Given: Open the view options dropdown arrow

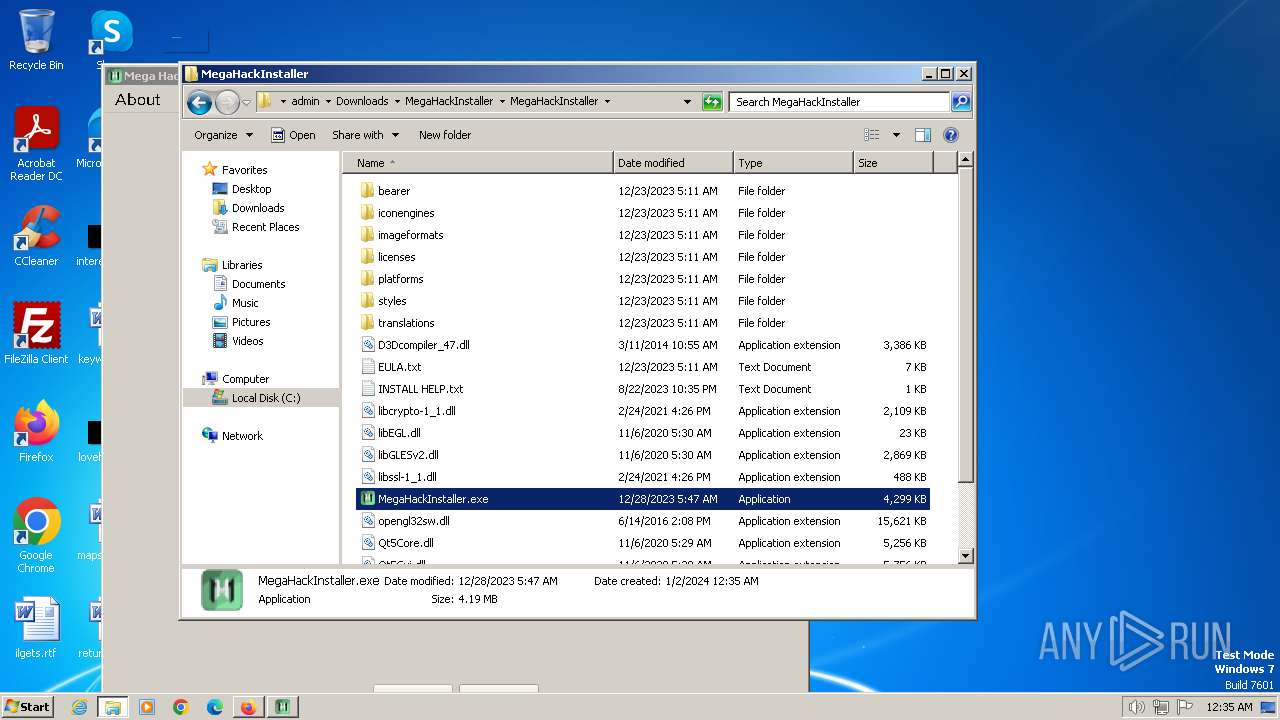Looking at the screenshot, I should [x=896, y=135].
